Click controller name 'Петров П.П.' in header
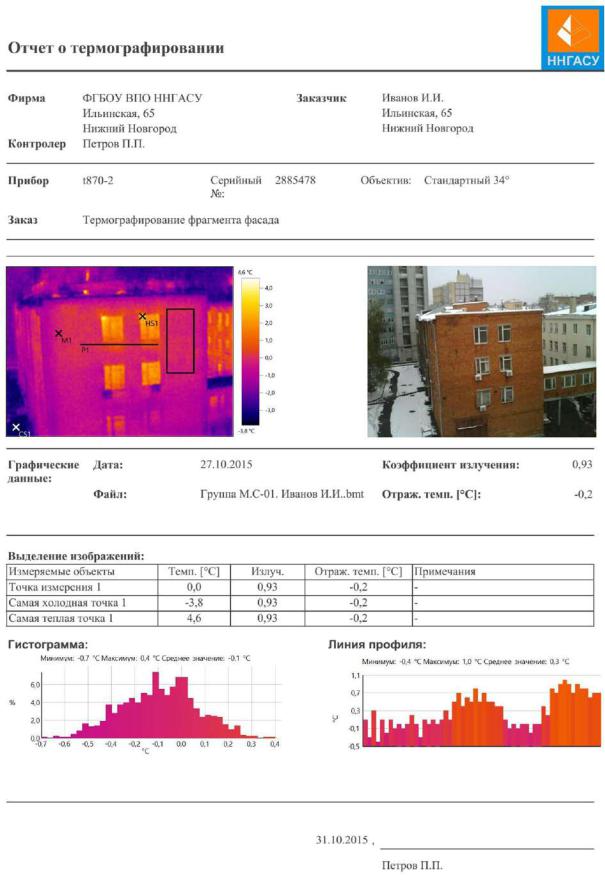This screenshot has width=605, height=884. [x=114, y=144]
